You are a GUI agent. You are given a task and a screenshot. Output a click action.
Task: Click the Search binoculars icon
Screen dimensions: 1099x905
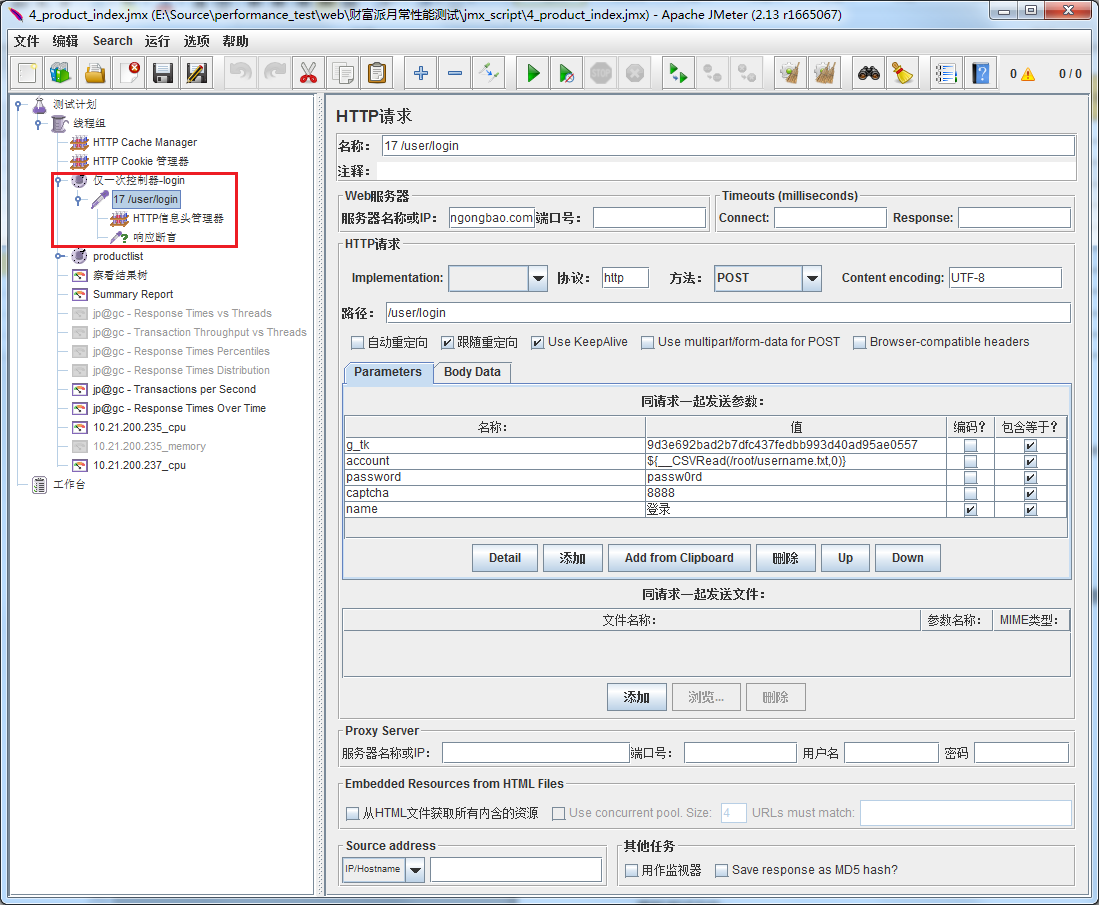(868, 73)
